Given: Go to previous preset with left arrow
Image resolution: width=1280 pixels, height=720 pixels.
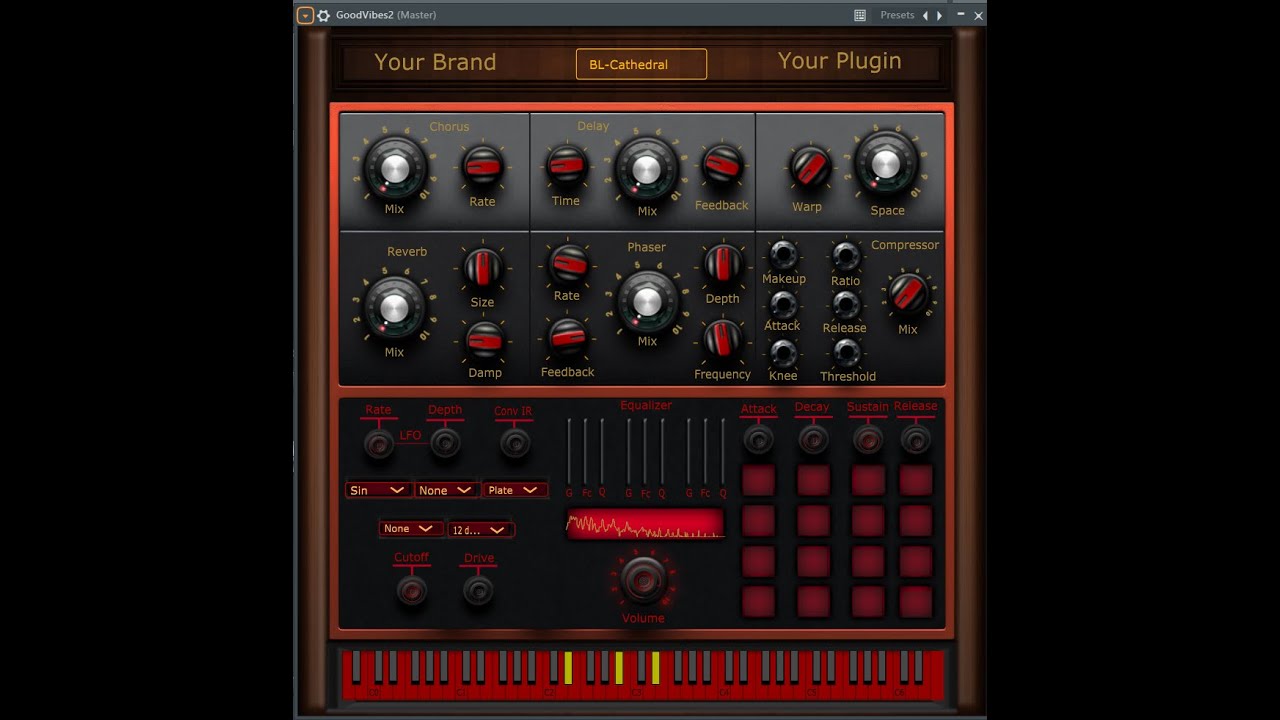Looking at the screenshot, I should pos(925,15).
